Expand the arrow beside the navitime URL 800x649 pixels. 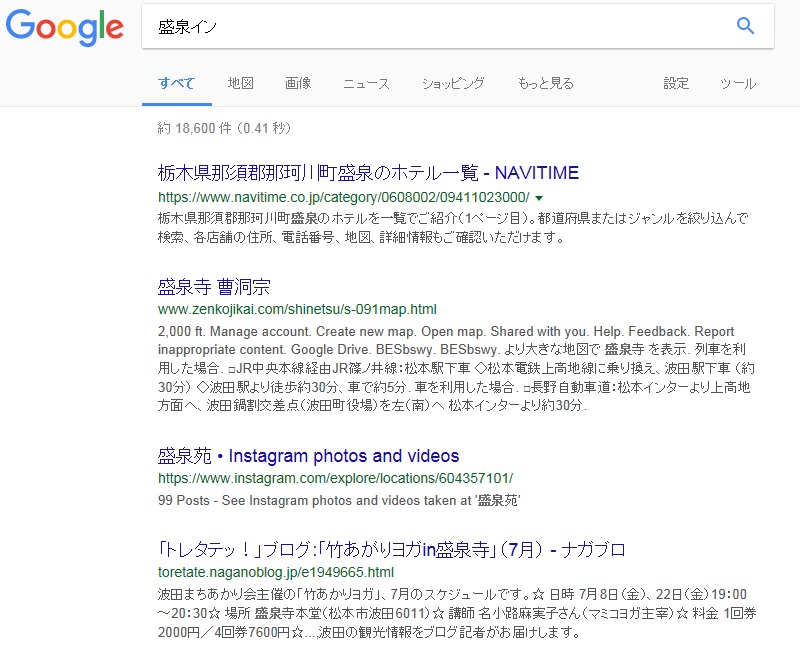tap(539, 198)
